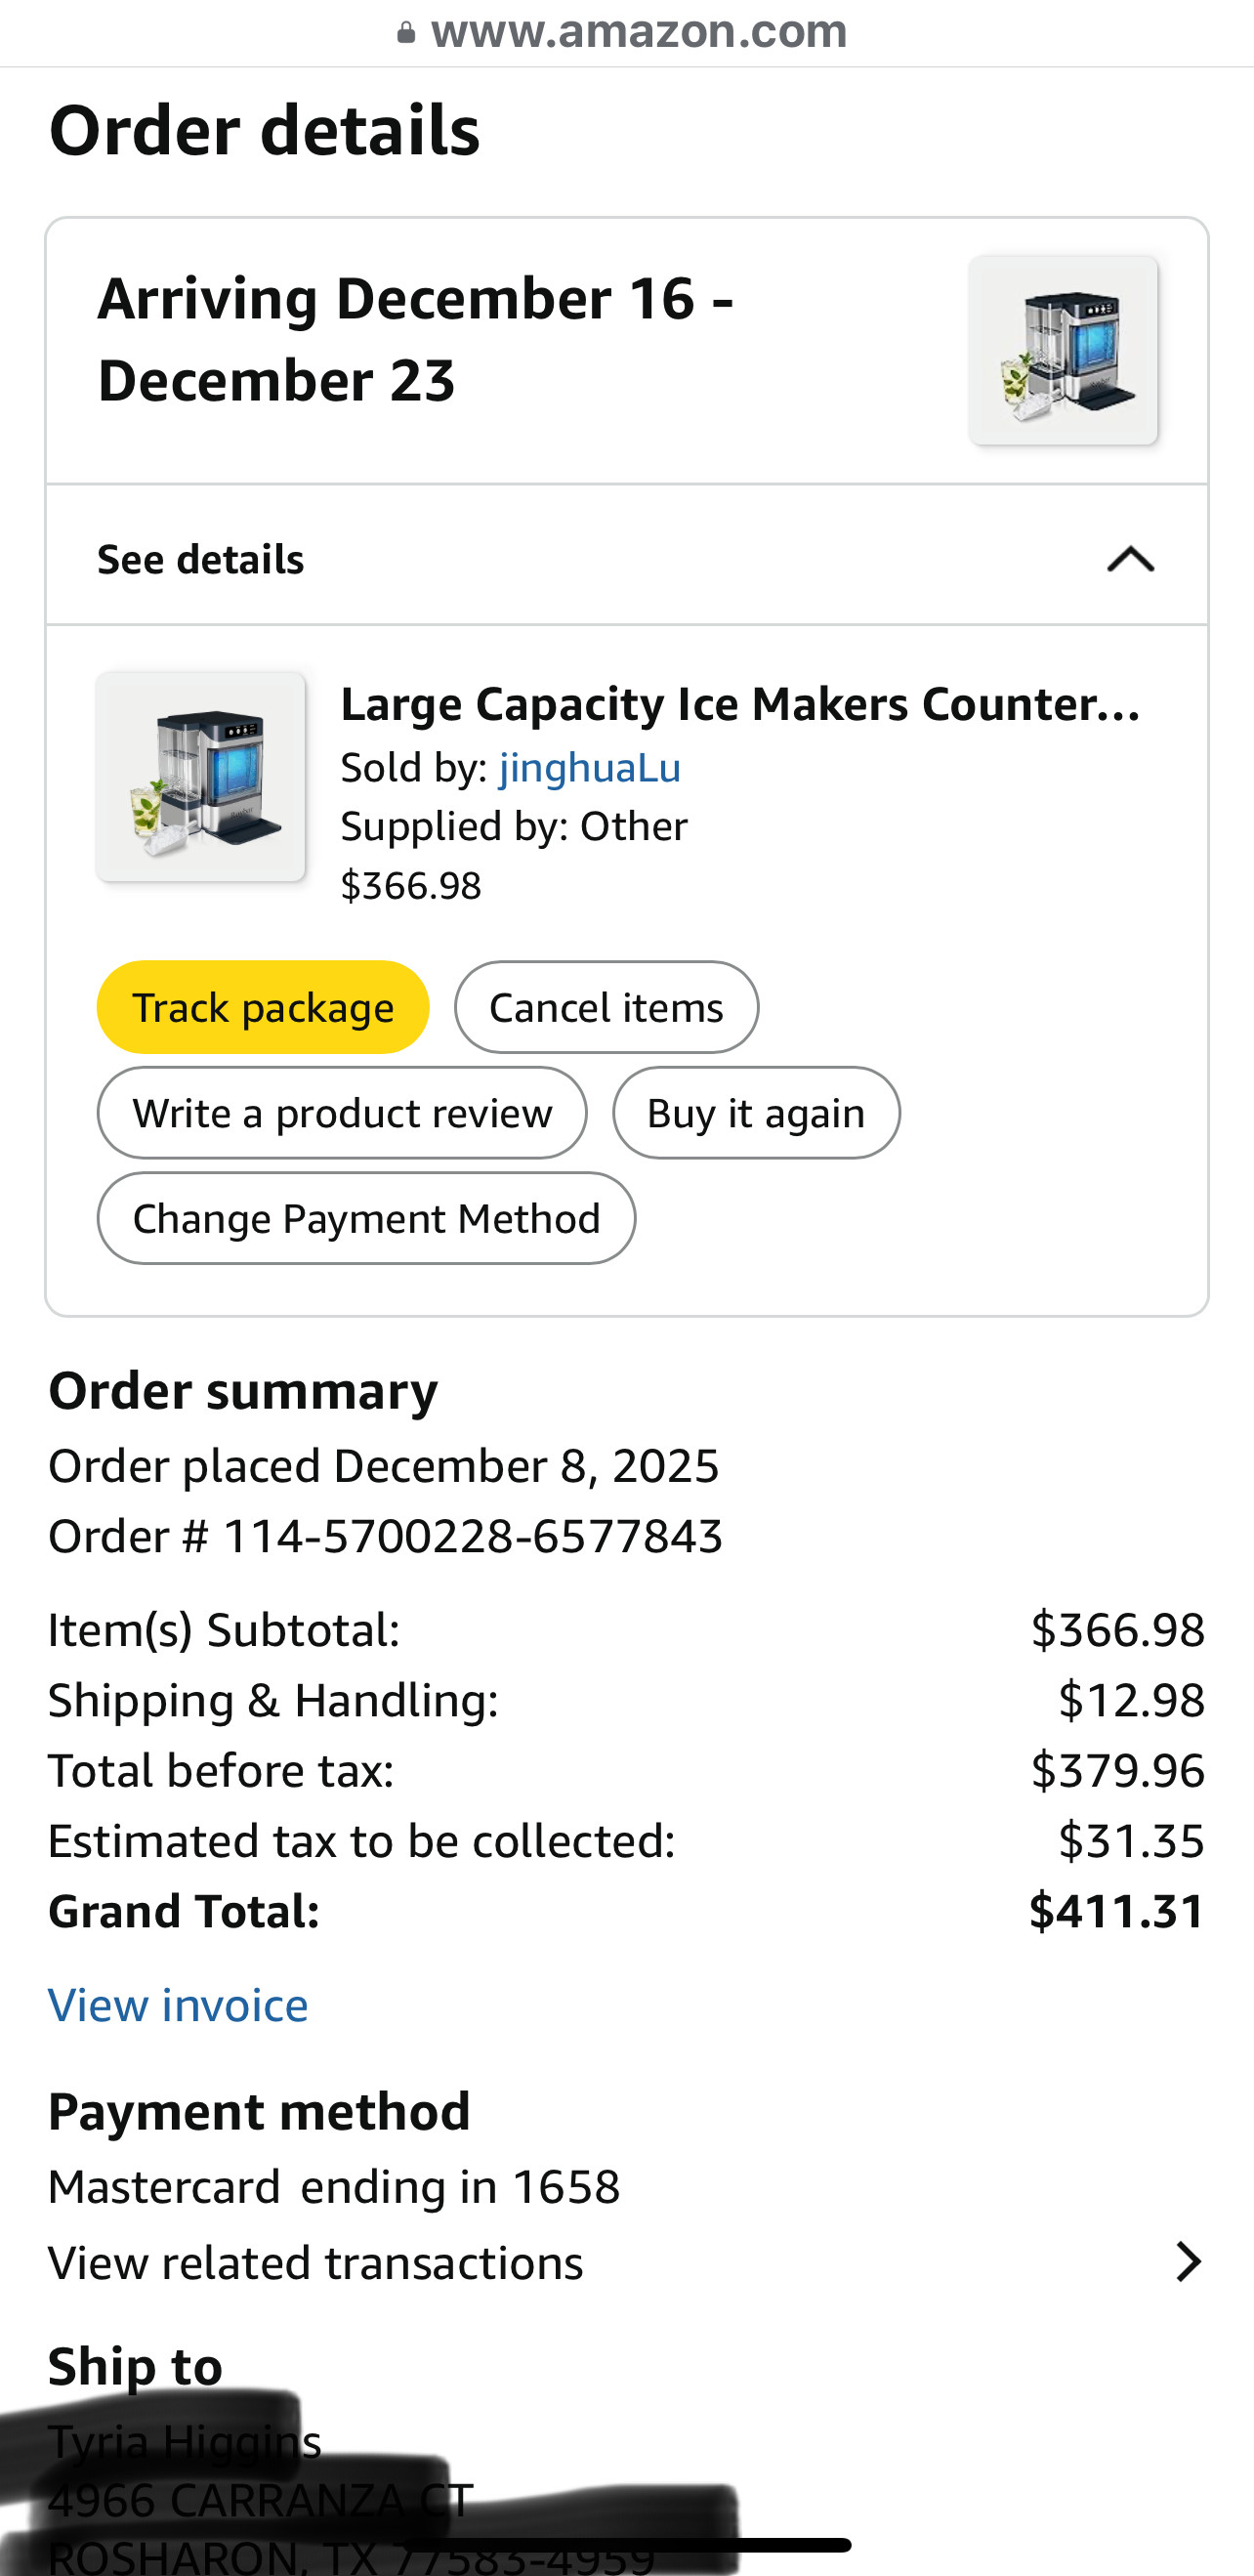Tap the order number 114-5700228-6577843

[472, 1536]
